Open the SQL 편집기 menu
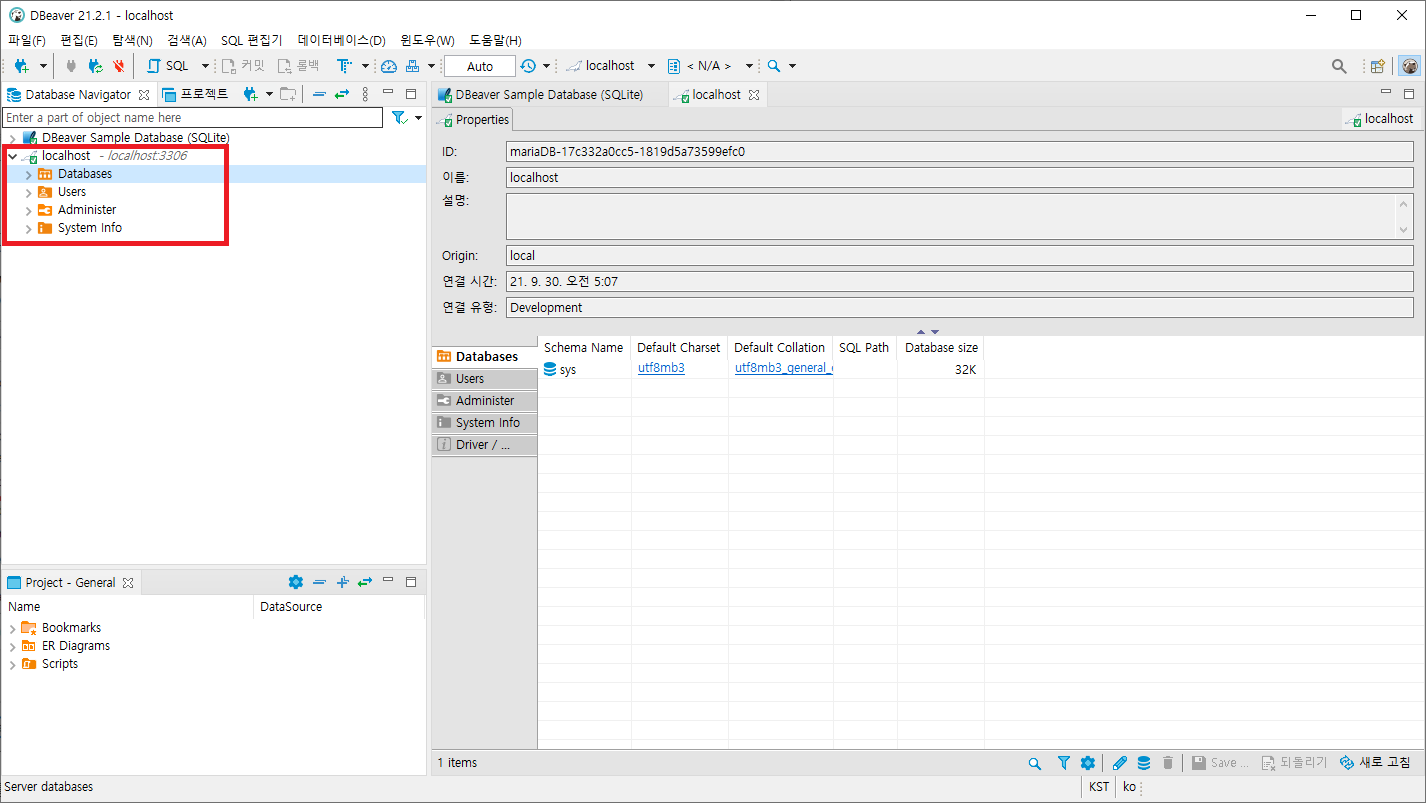Viewport: 1426px width, 803px height. [252, 41]
